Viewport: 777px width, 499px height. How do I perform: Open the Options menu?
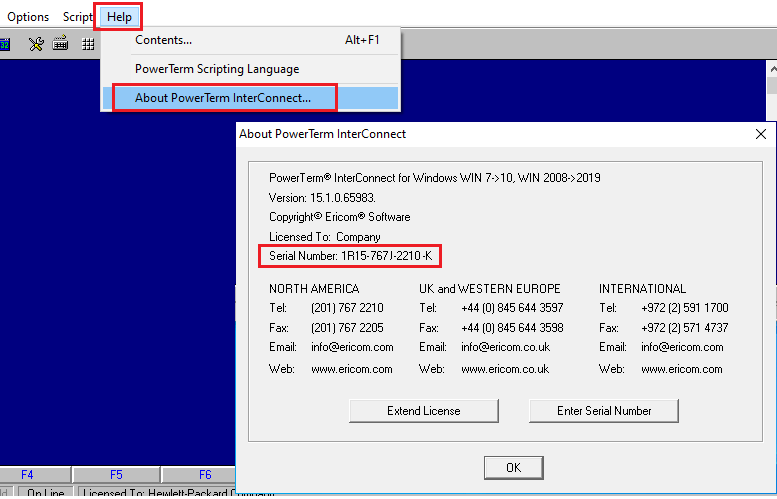pyautogui.click(x=28, y=17)
